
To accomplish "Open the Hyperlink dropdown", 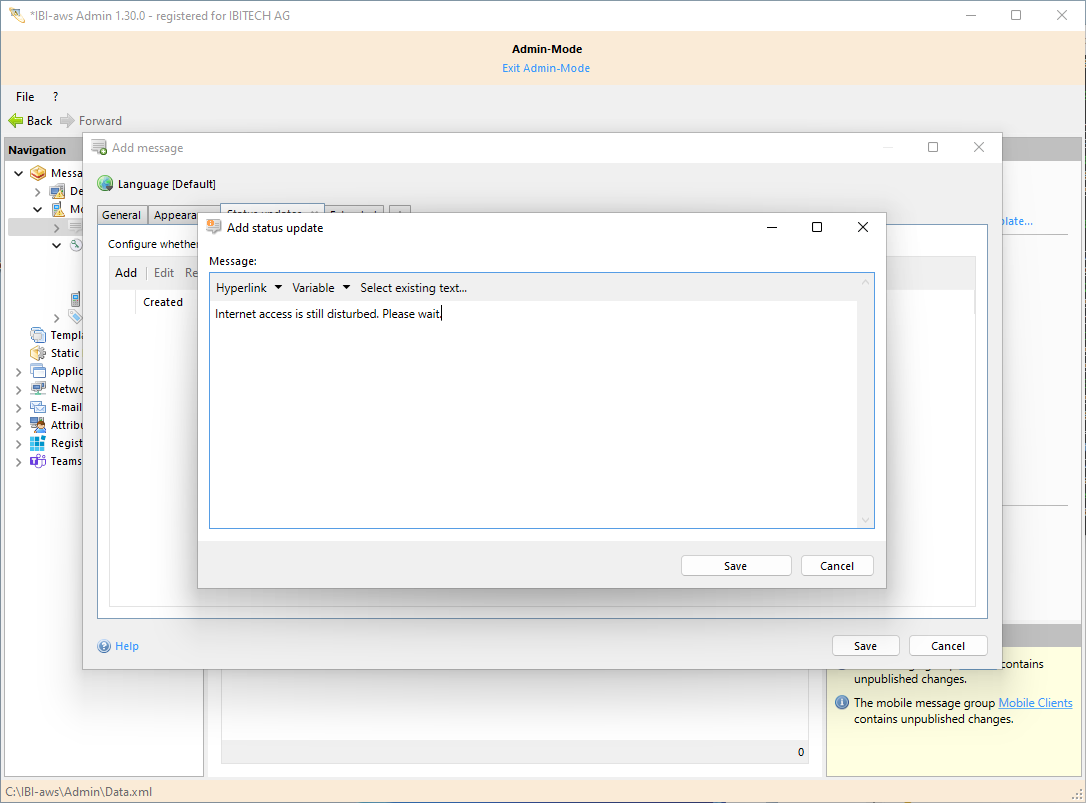I will (249, 288).
